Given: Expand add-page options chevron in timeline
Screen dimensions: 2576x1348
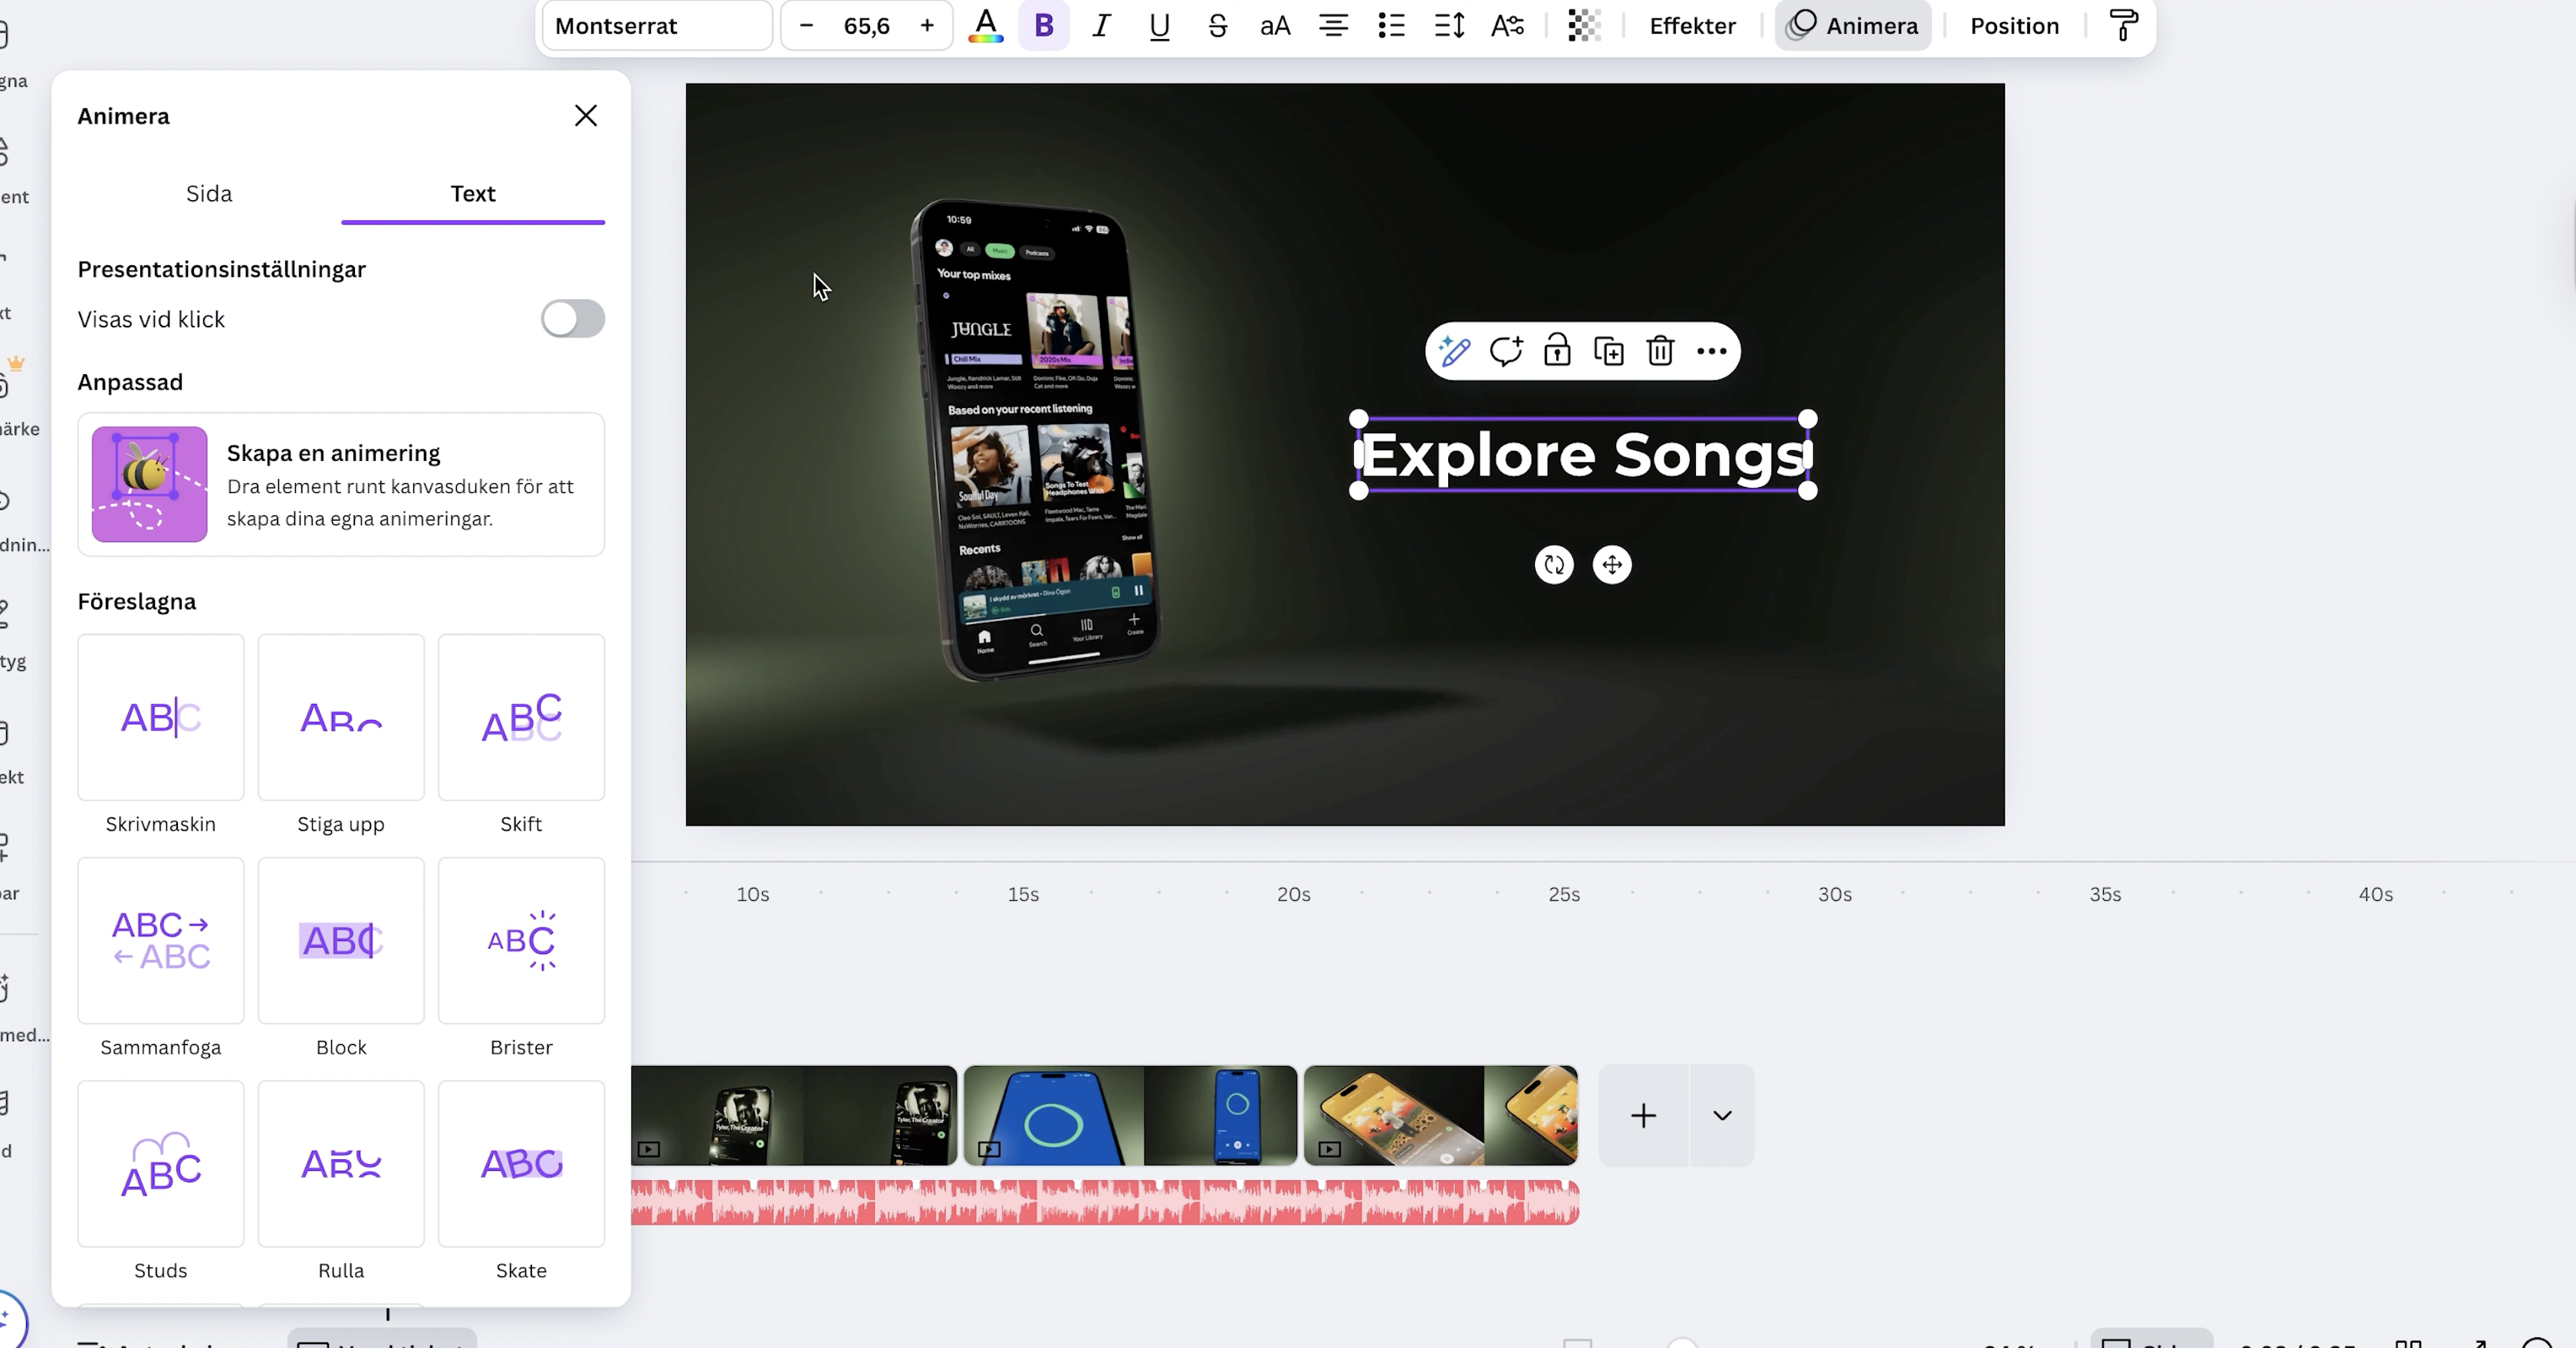Looking at the screenshot, I should coord(1721,1115).
